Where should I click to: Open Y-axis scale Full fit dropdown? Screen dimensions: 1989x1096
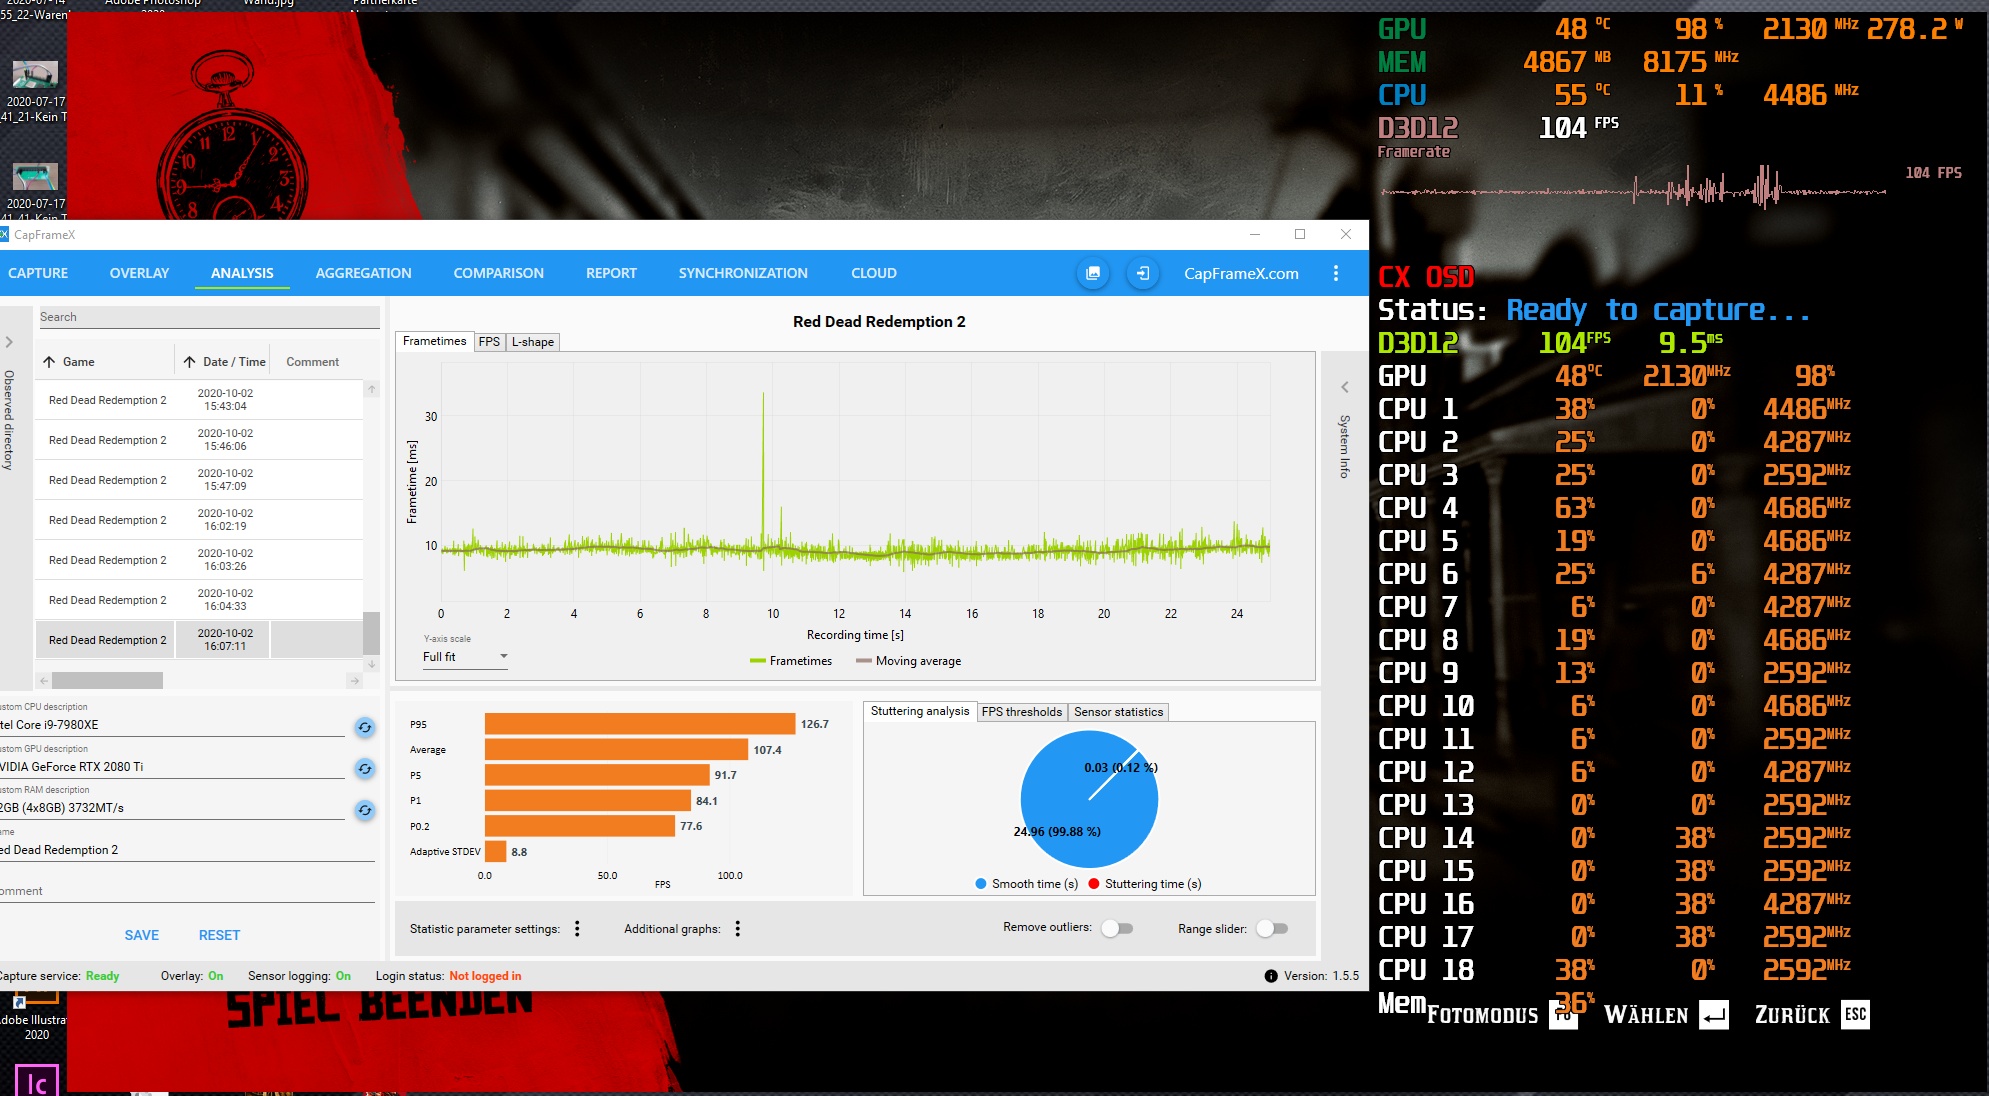coord(465,657)
